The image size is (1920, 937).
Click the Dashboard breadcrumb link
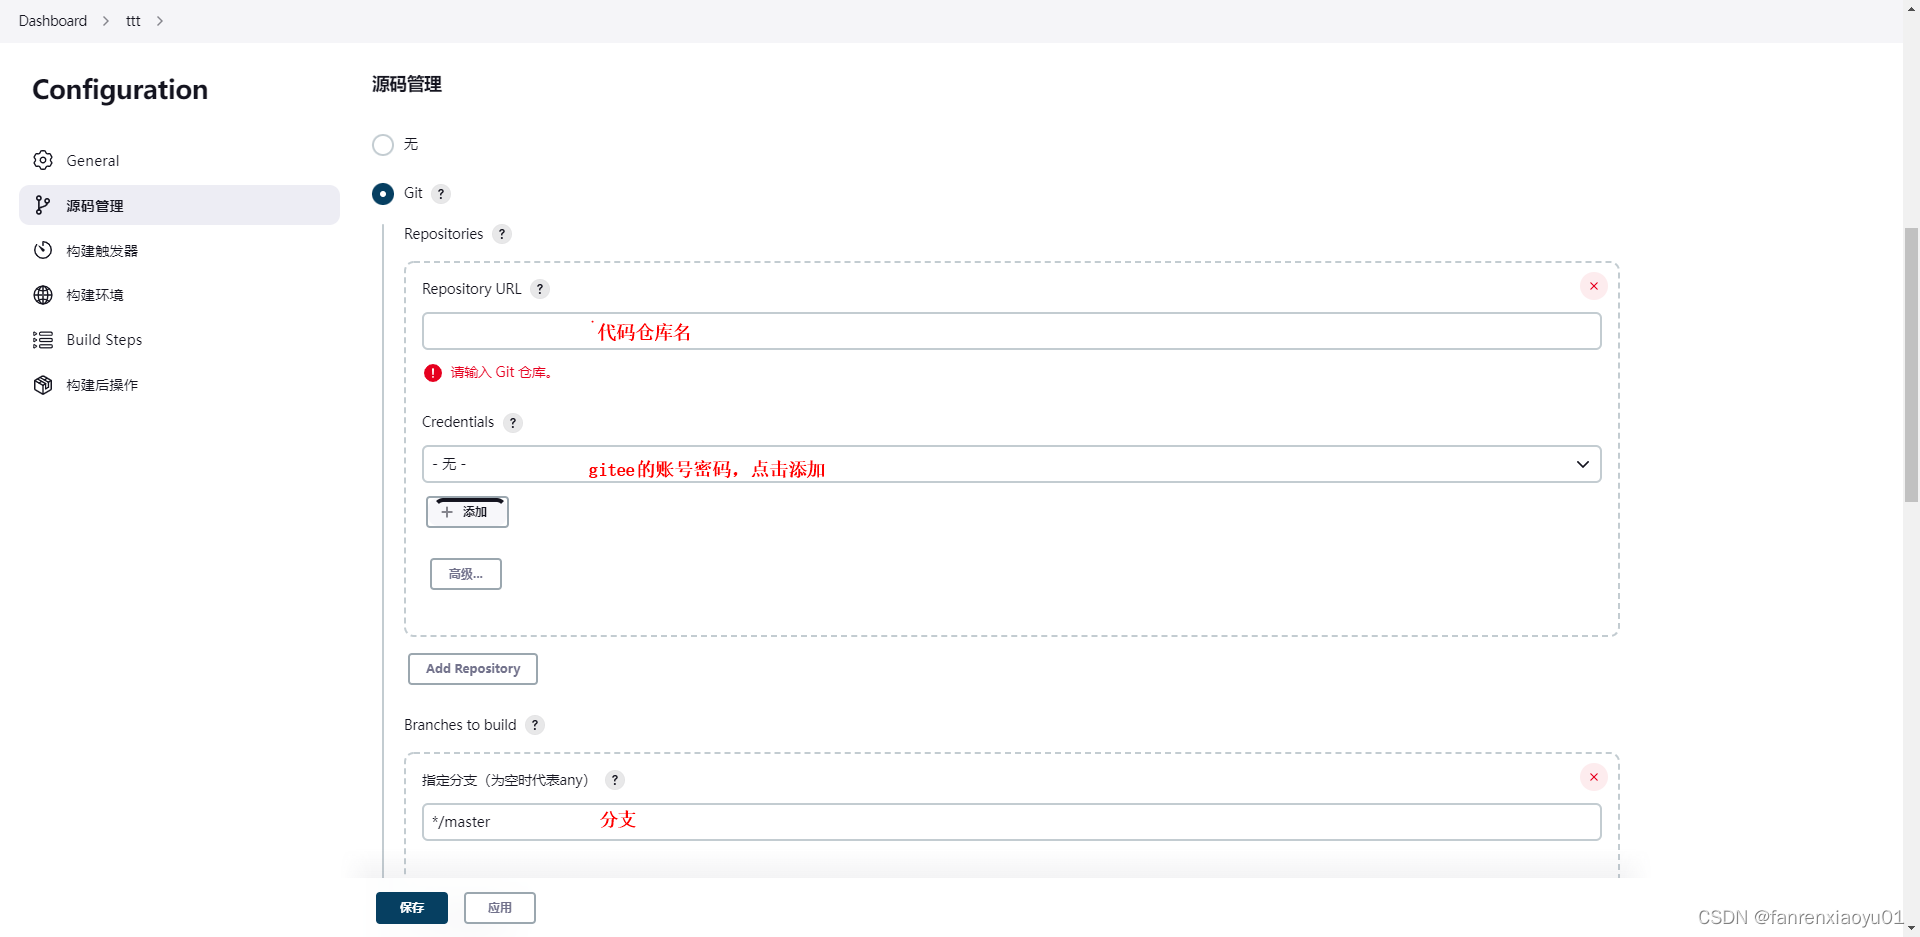(53, 21)
